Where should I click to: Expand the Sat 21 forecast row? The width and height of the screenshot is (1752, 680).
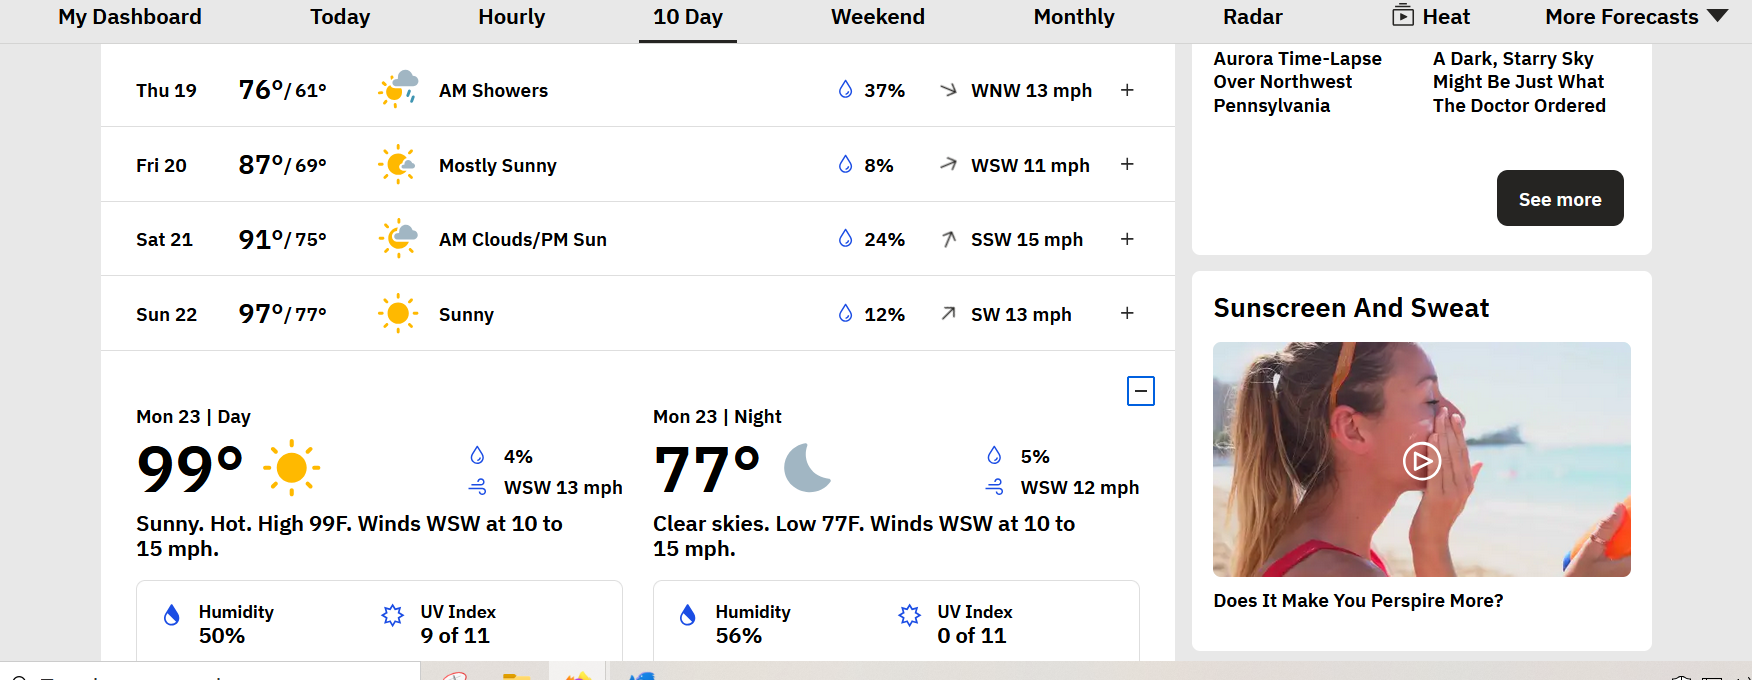click(x=1127, y=239)
